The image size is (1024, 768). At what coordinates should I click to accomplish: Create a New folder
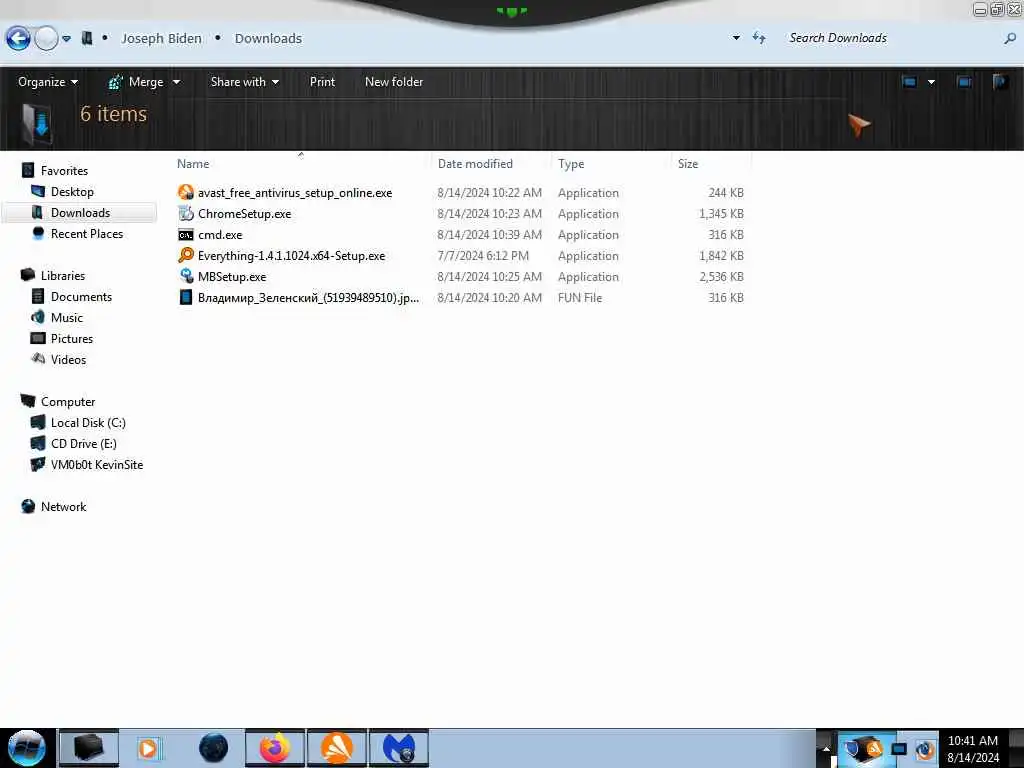click(x=394, y=82)
